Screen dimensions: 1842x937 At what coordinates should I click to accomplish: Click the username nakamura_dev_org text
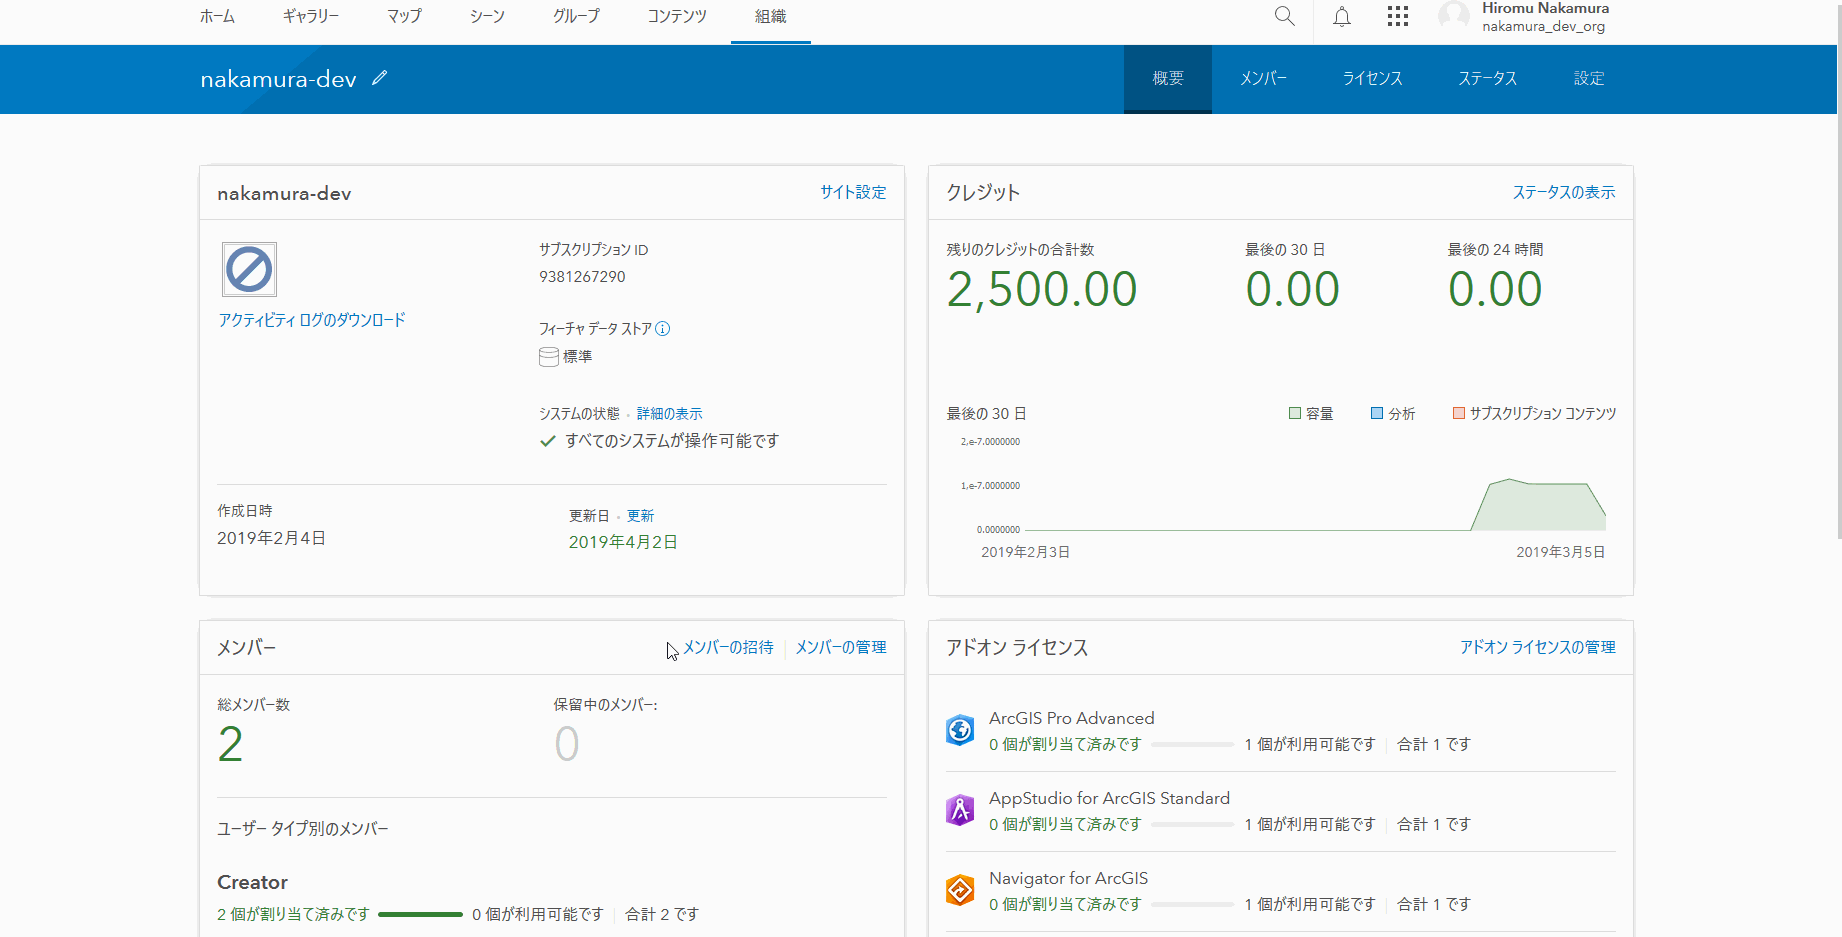[1543, 27]
